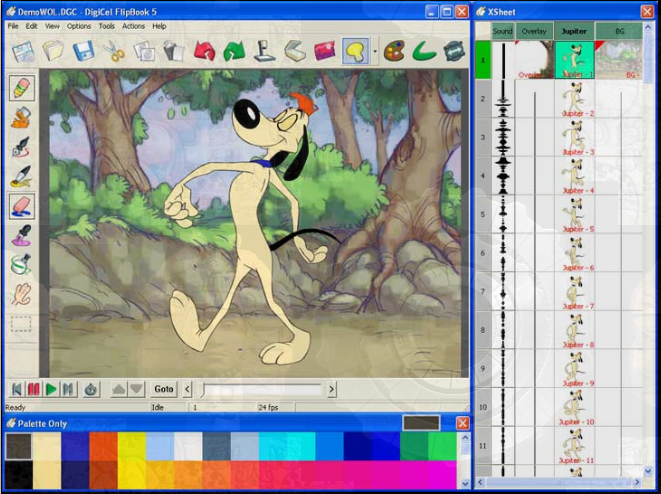Open the Help menu

[x=159, y=26]
